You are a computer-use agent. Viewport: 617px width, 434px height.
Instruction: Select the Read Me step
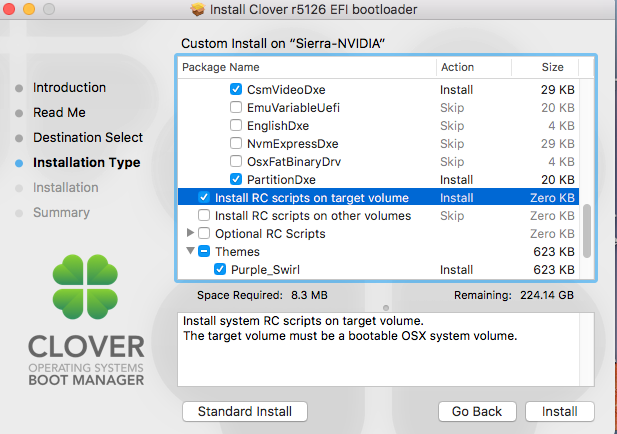click(x=59, y=113)
